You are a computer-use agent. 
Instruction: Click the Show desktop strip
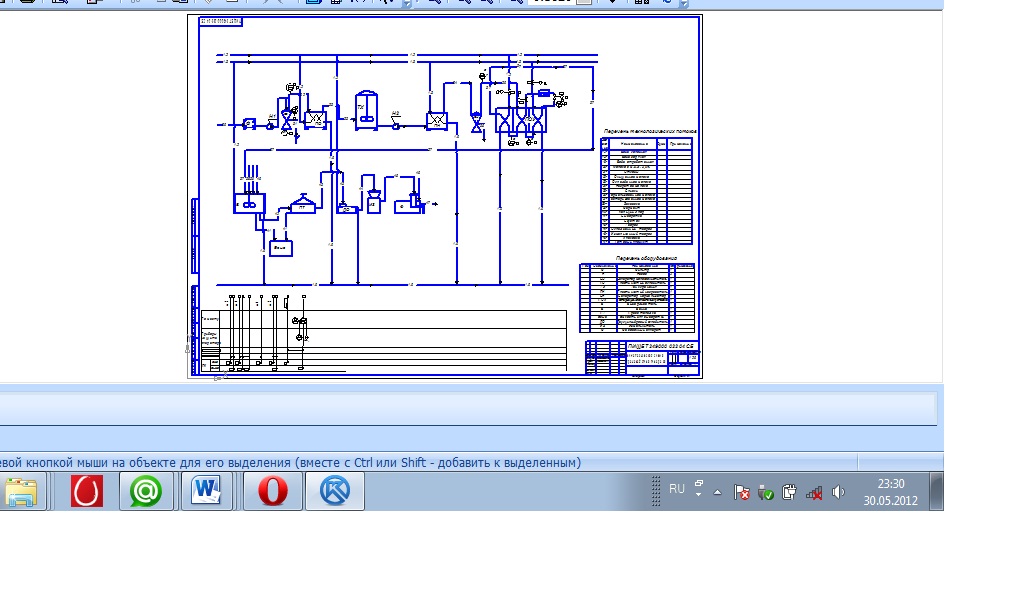(x=937, y=491)
